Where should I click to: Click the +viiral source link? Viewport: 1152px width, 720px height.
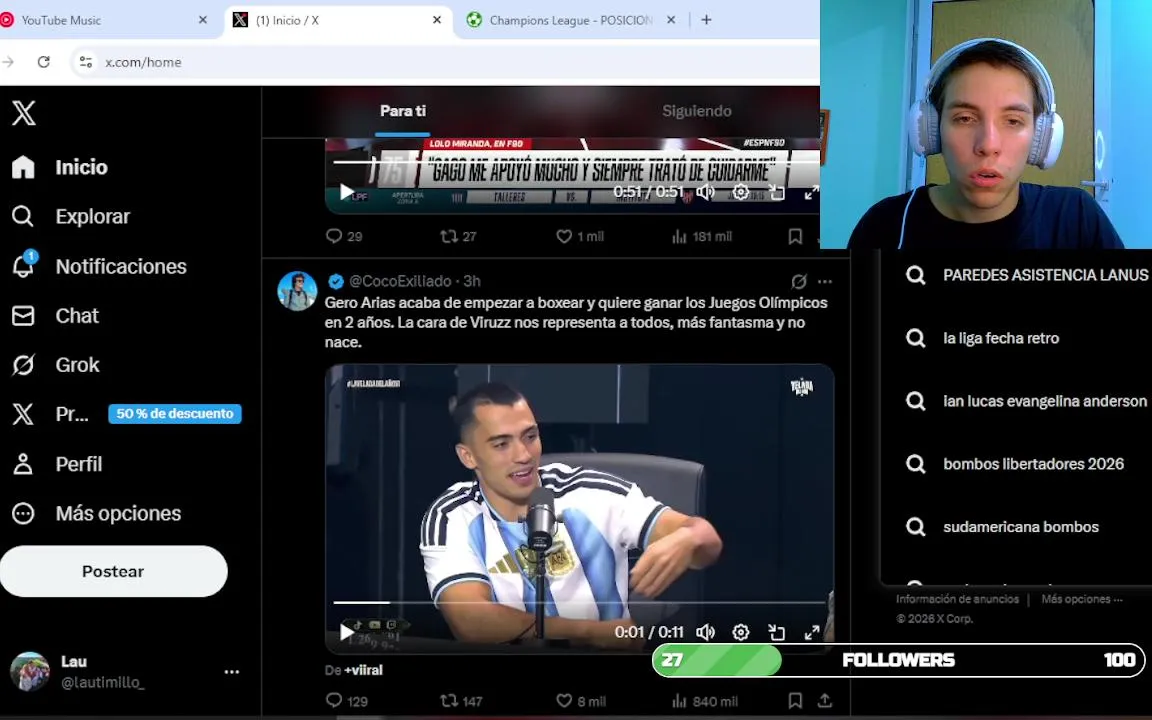363,670
